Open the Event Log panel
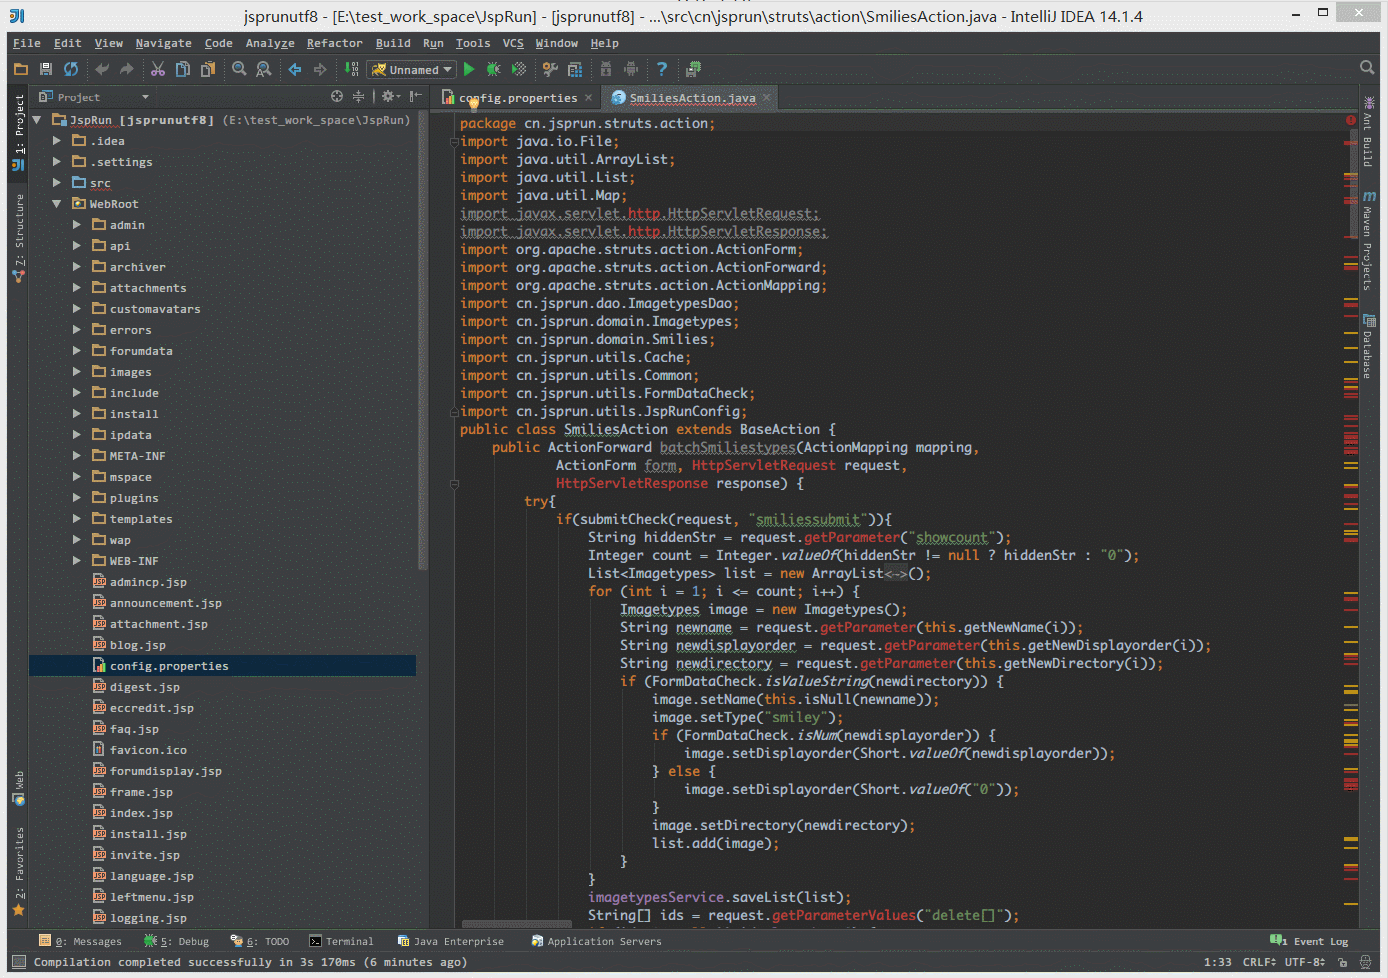The image size is (1388, 978). (1310, 941)
